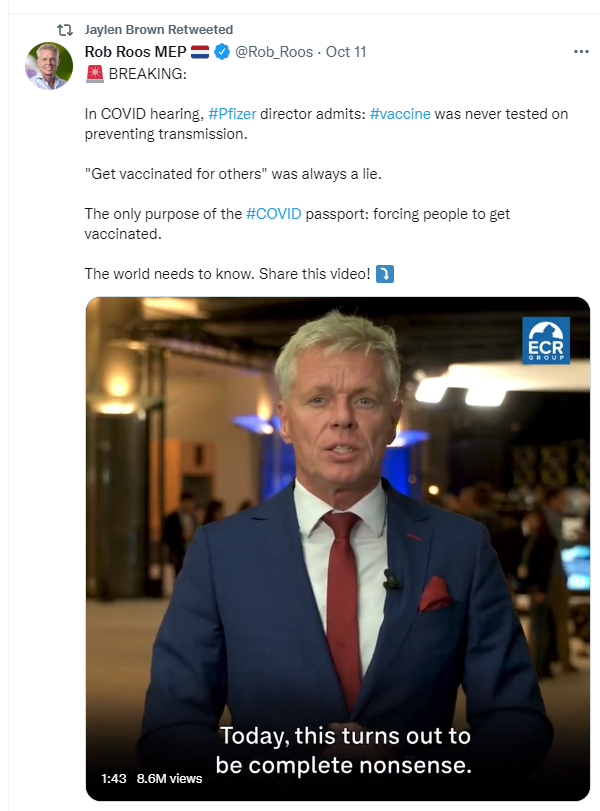600x811 pixels.
Task: Click the red siren emoji before BREAKING
Action: (x=95, y=74)
